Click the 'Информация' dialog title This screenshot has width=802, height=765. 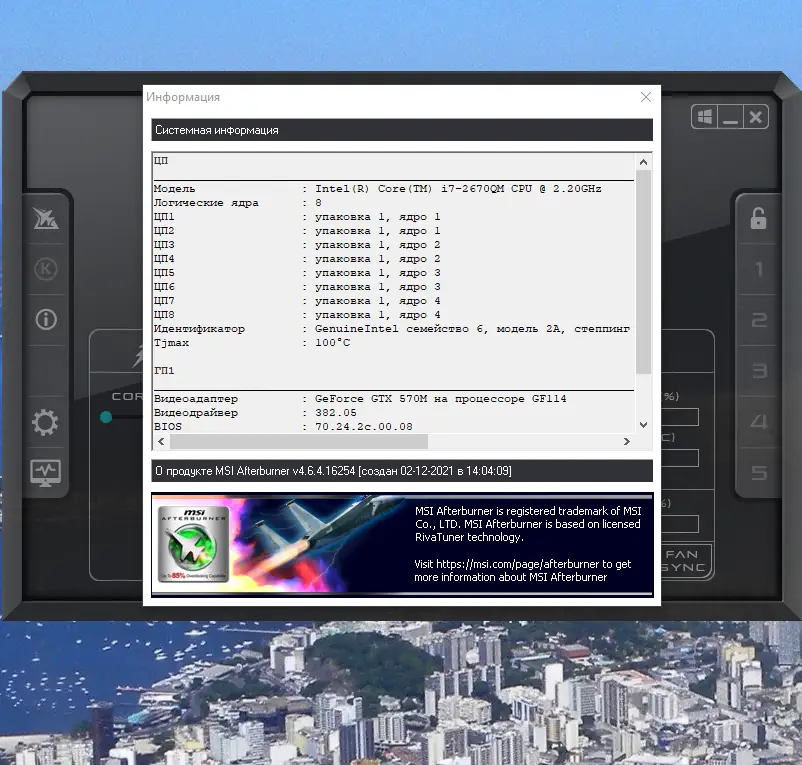pos(183,97)
